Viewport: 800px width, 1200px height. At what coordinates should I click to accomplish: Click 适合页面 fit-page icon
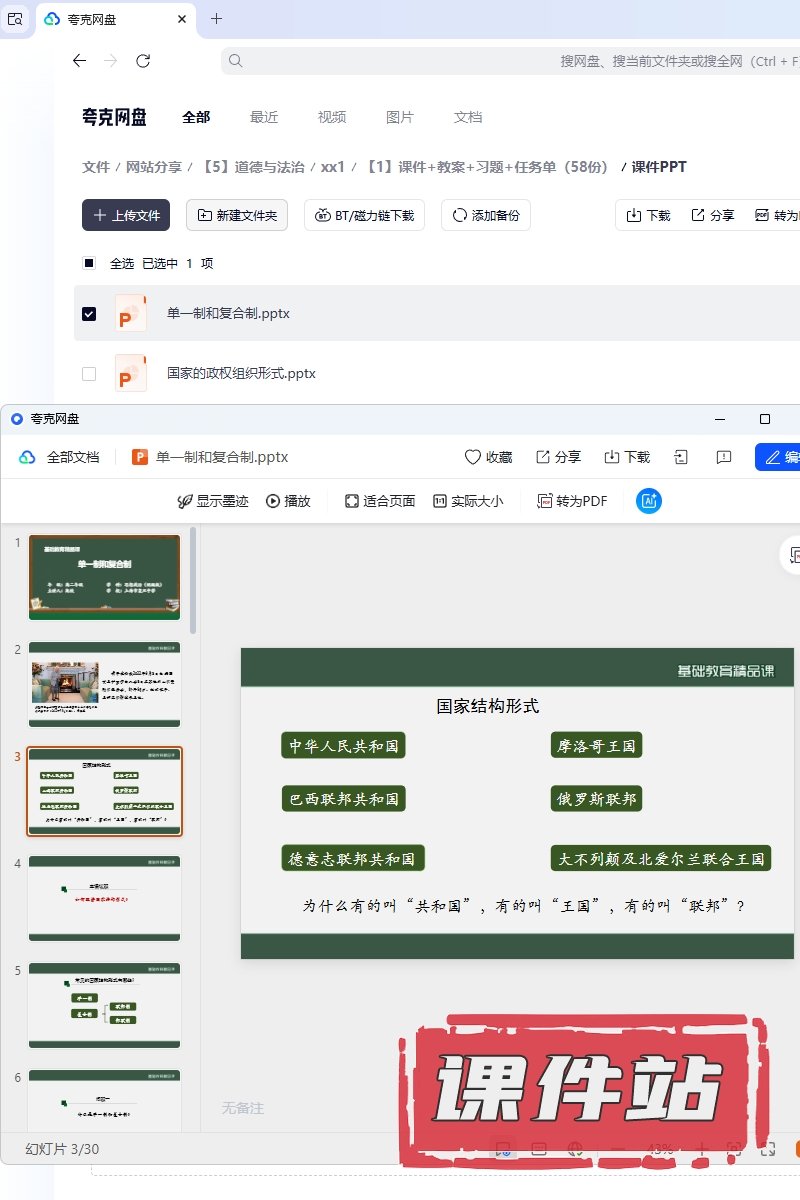click(352, 501)
